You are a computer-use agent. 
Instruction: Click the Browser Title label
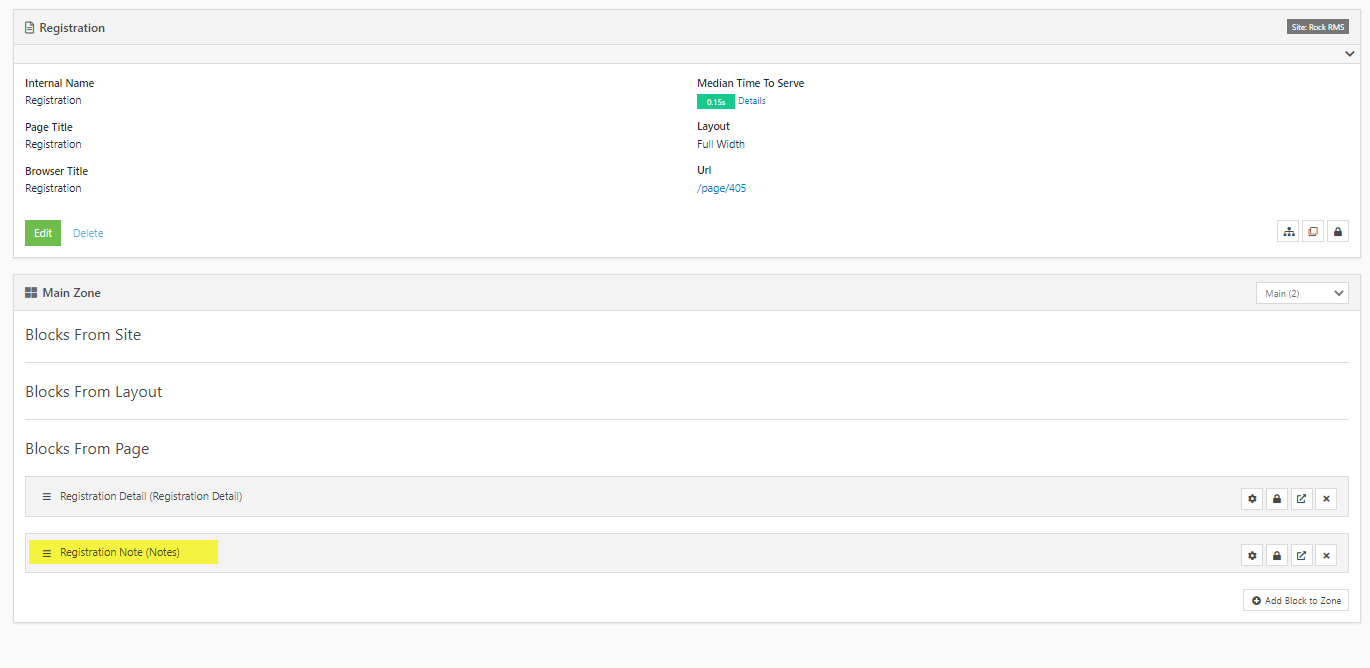[57, 171]
